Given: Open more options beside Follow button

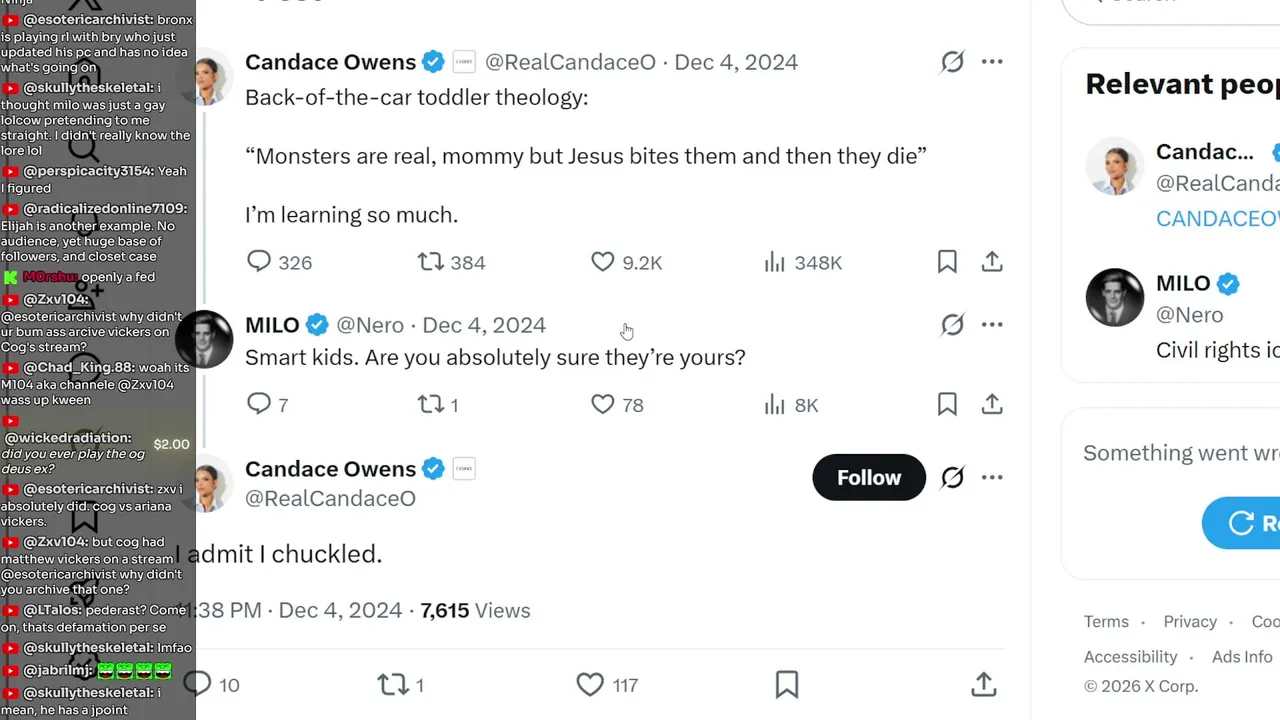Looking at the screenshot, I should pyautogui.click(x=992, y=477).
